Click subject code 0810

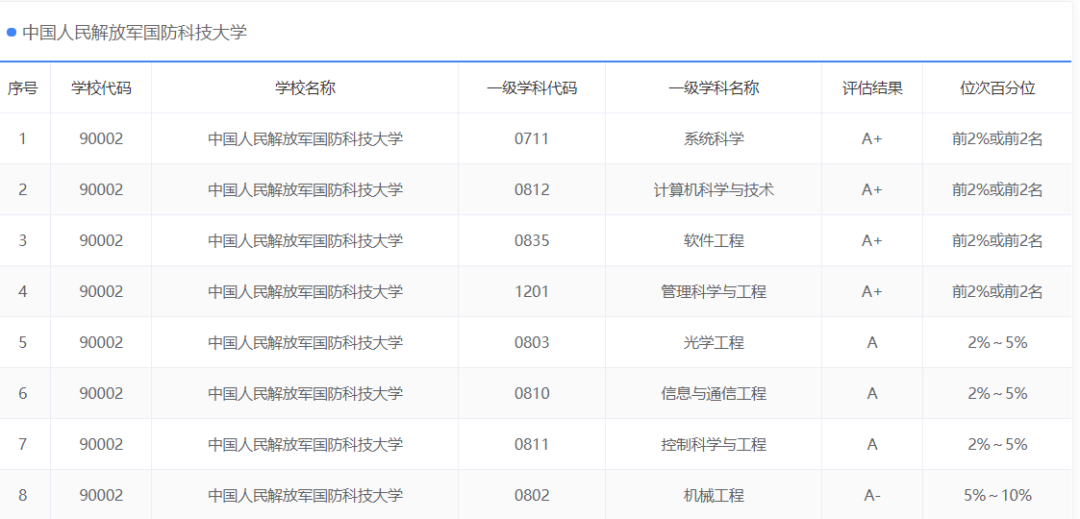pyautogui.click(x=532, y=394)
